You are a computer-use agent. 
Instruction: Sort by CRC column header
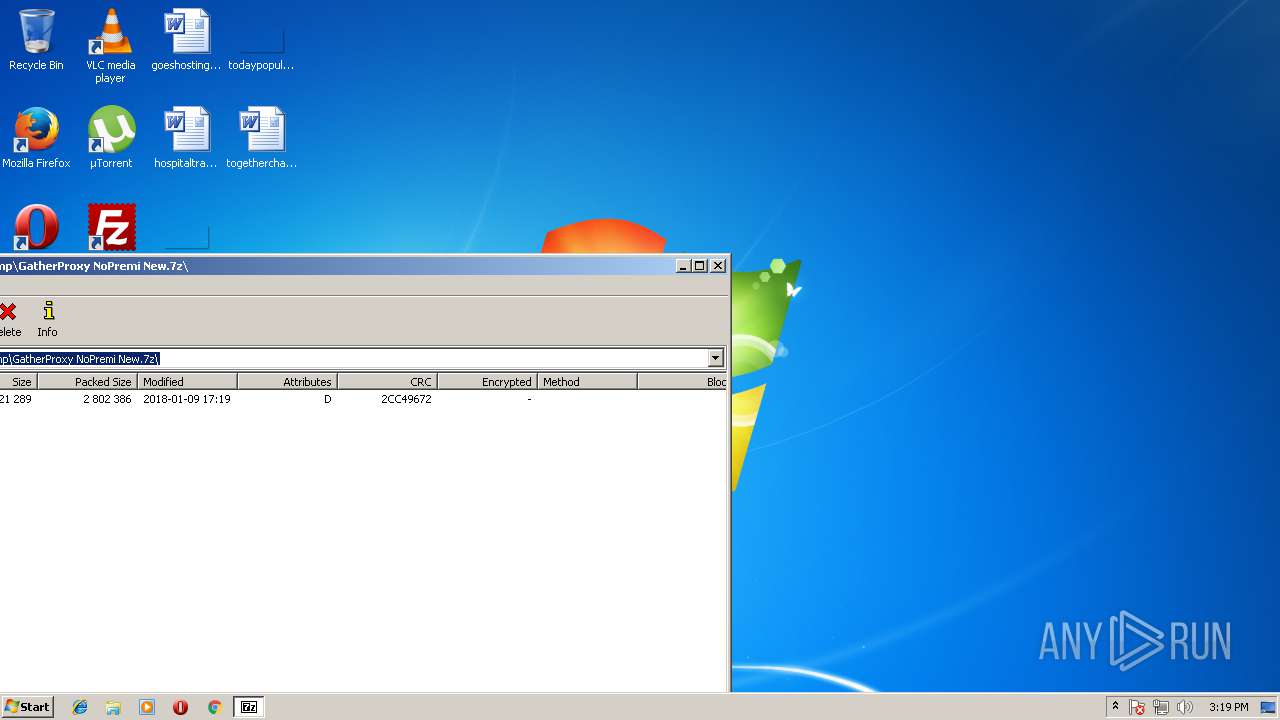pyautogui.click(x=387, y=382)
